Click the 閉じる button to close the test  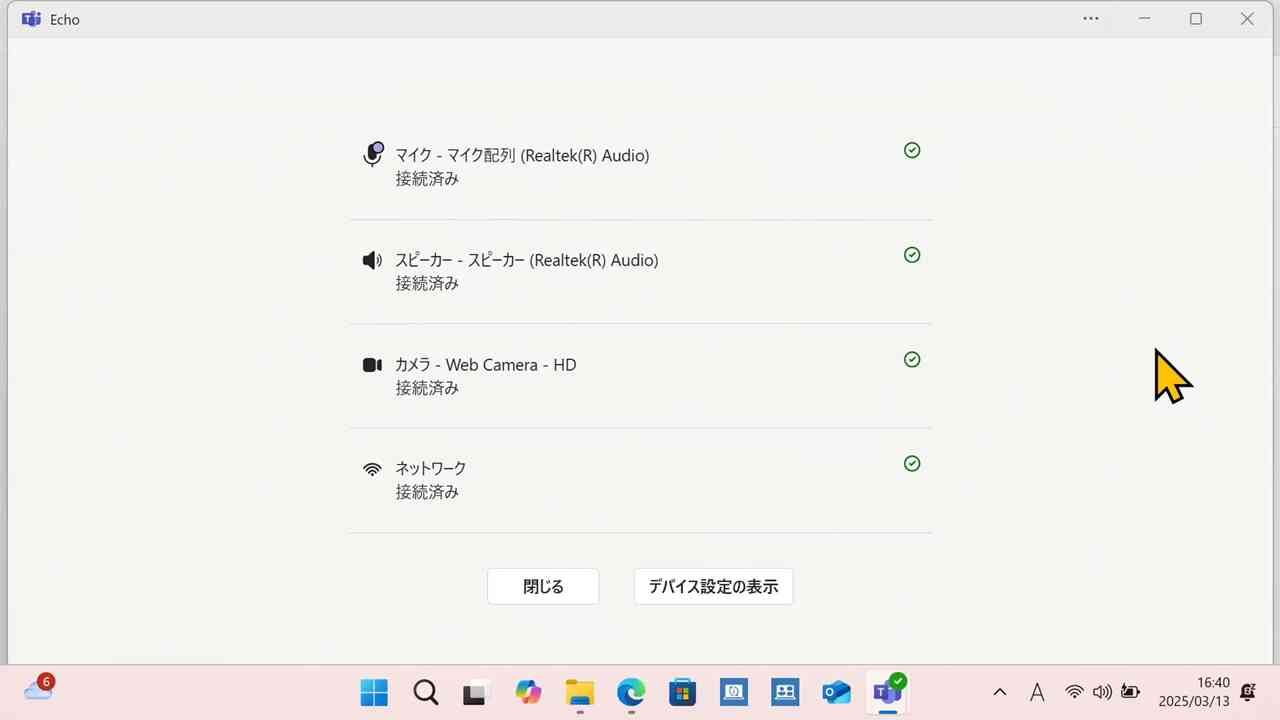click(542, 586)
